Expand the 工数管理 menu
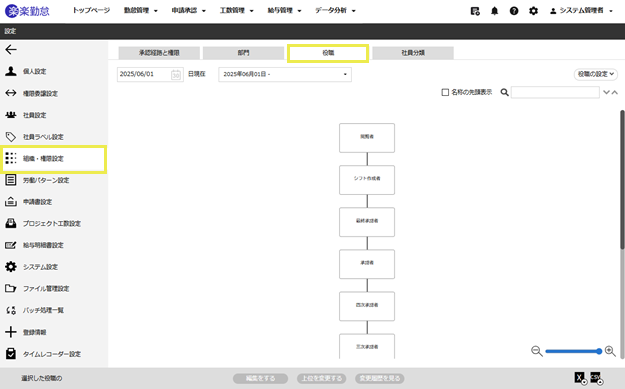The height and width of the screenshot is (389, 625). tap(236, 11)
